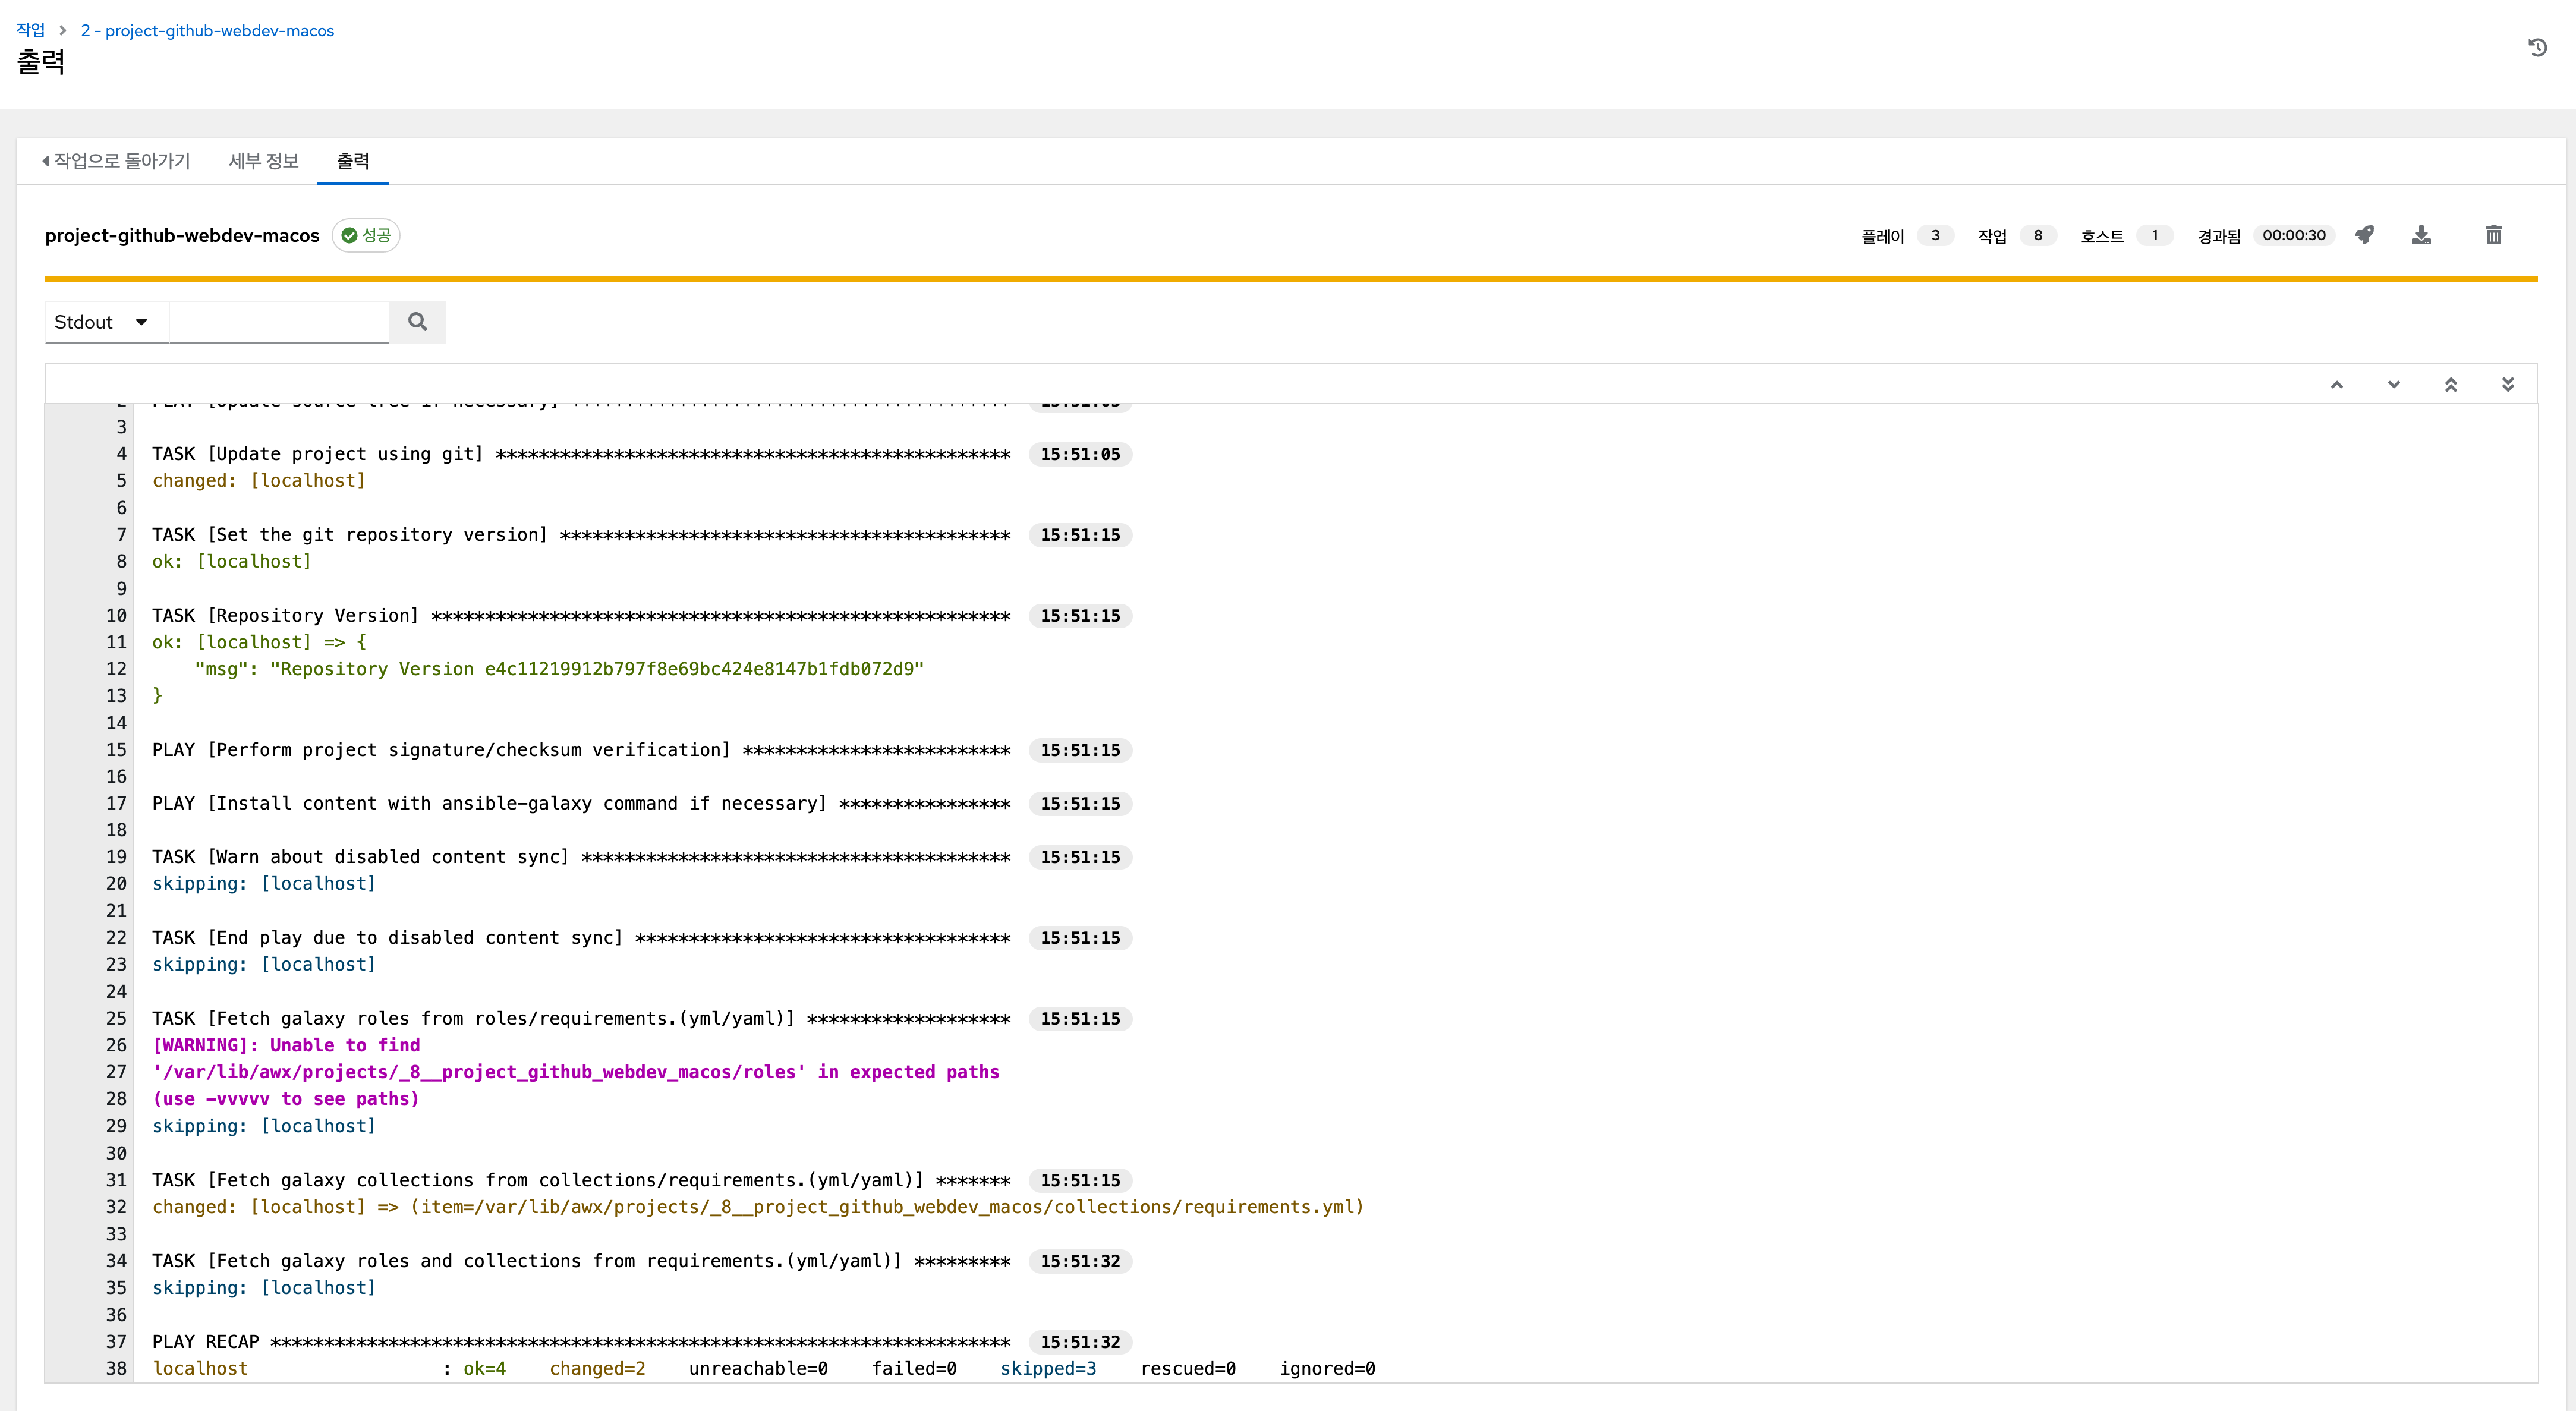Image resolution: width=2576 pixels, height=1411 pixels.
Task: Jump to last output line double-chevron
Action: 2508,384
